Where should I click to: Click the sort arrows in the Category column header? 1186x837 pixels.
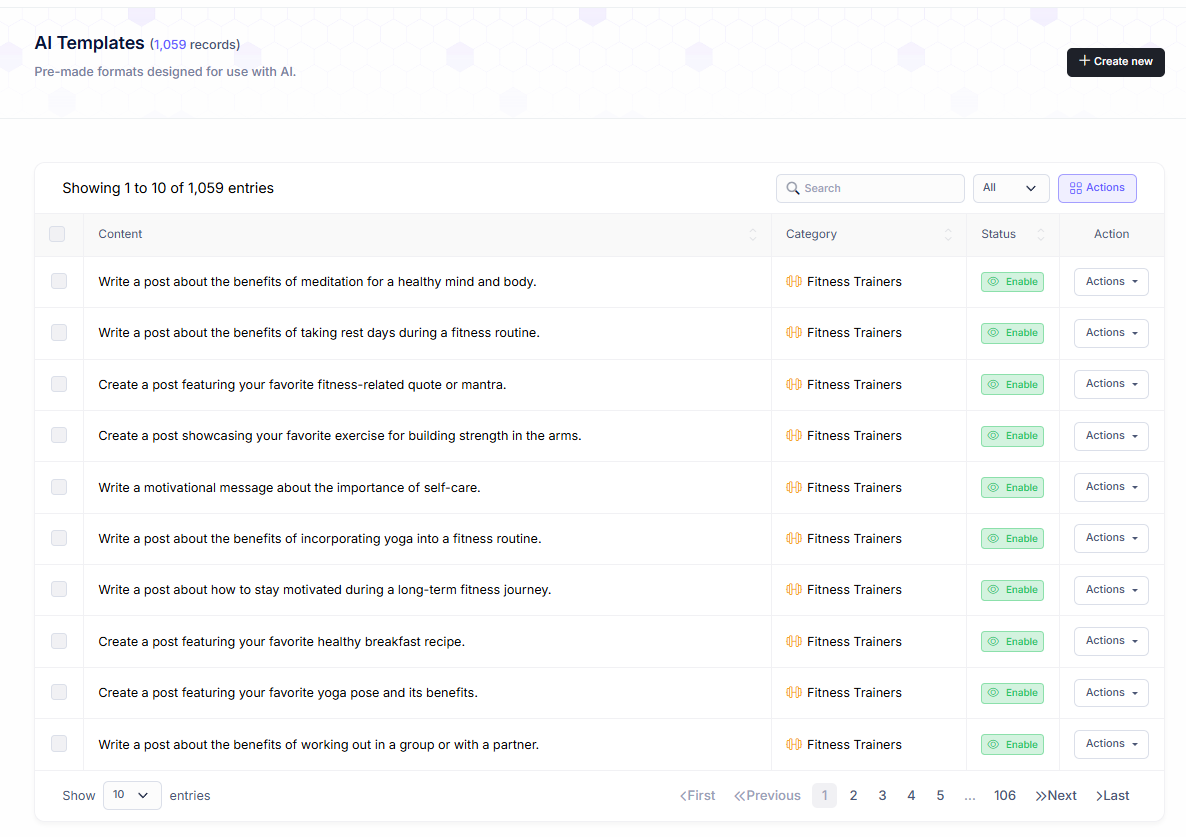pos(948,235)
